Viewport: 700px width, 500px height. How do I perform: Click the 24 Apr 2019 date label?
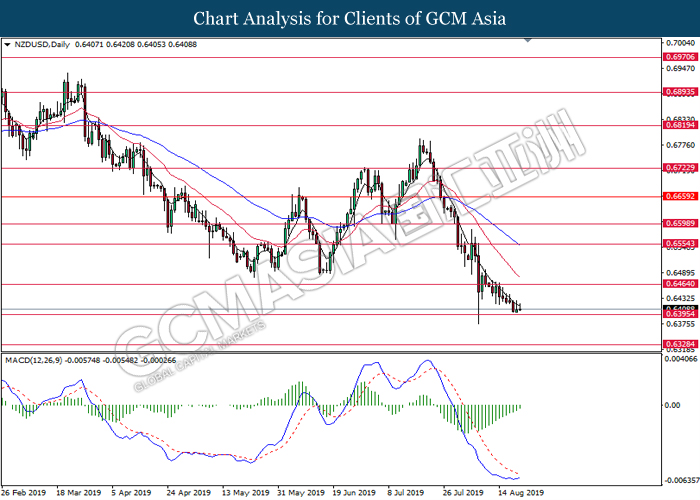coord(188,493)
